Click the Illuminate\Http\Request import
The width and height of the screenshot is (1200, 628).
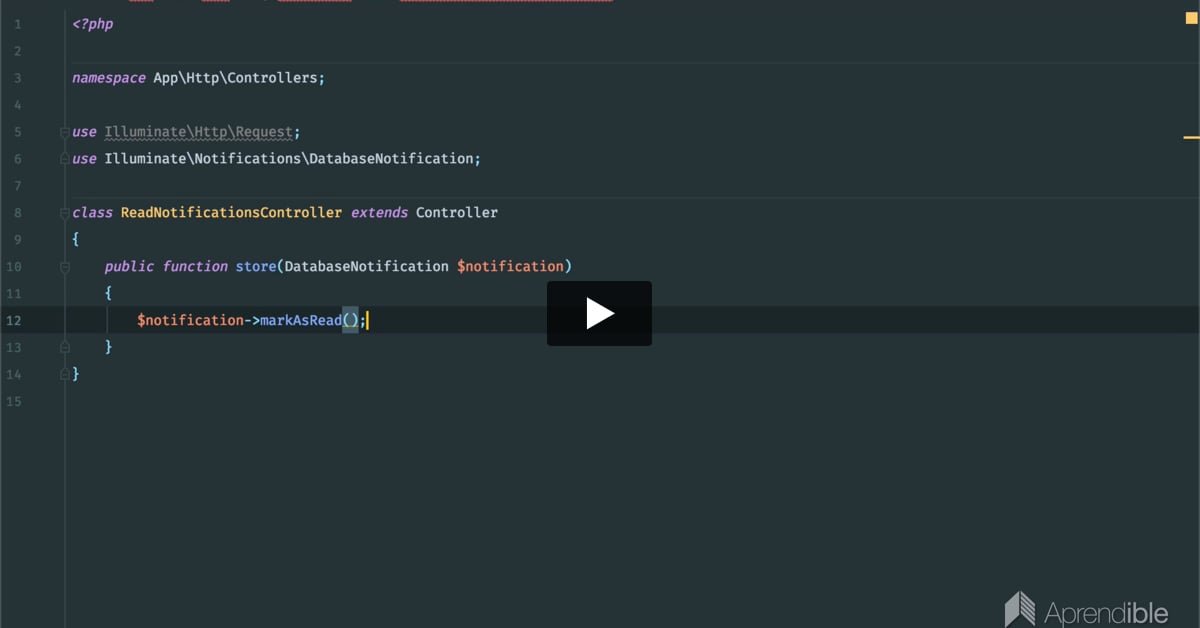199,131
